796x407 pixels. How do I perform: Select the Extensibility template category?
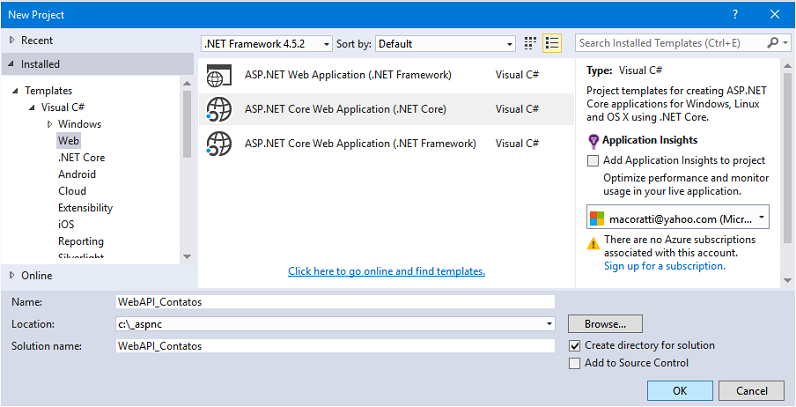pos(85,208)
